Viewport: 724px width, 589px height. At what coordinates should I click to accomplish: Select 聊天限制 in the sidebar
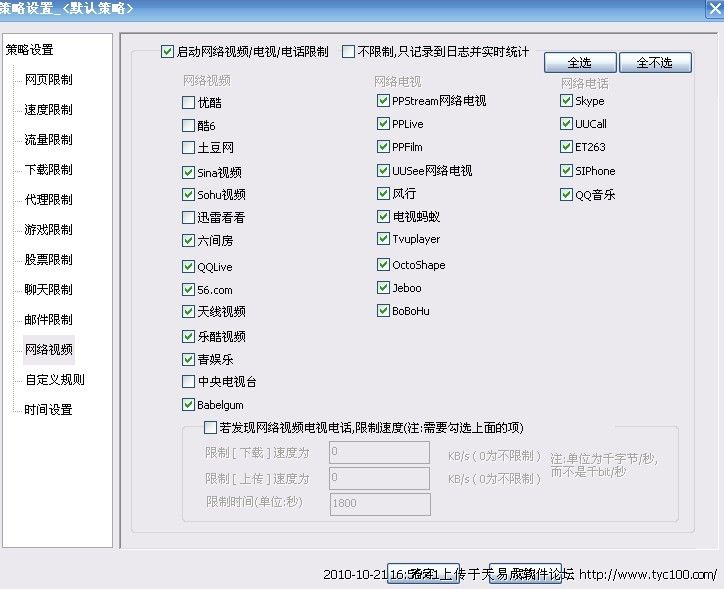pyautogui.click(x=48, y=290)
